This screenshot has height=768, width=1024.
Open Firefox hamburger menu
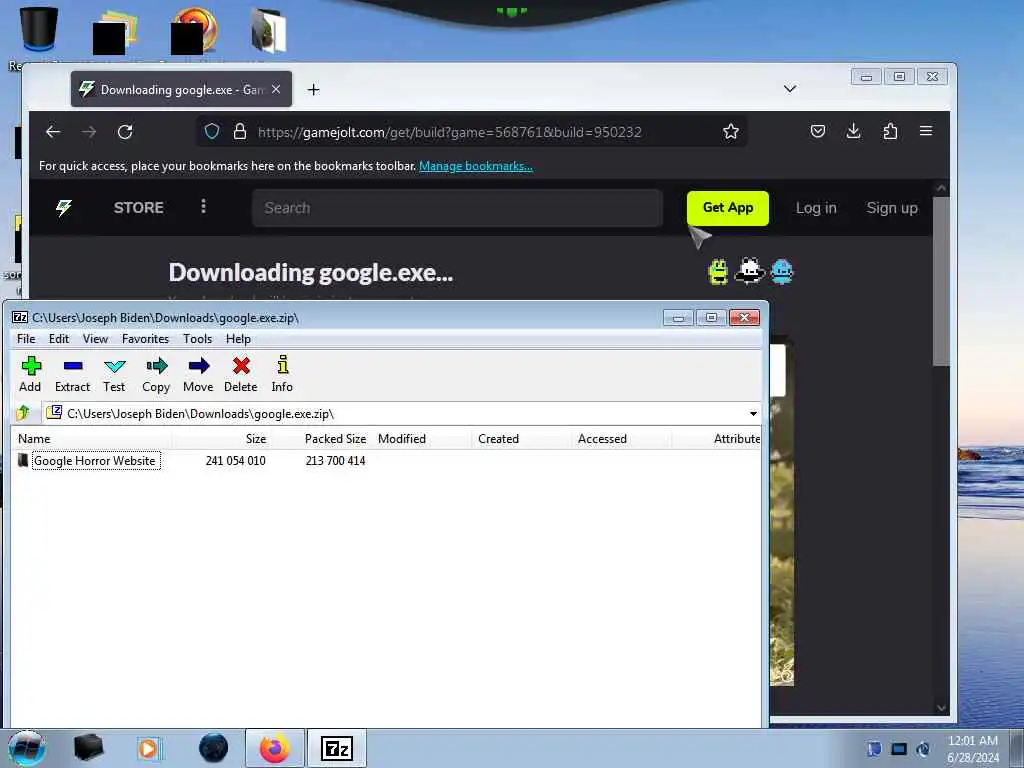(x=925, y=131)
